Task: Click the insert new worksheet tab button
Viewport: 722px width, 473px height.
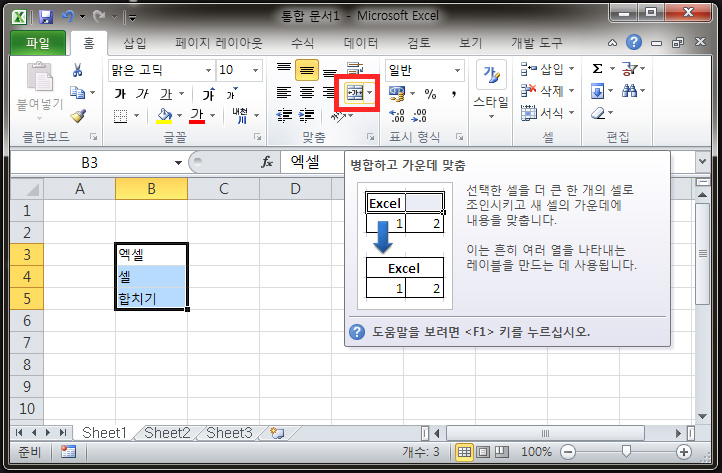Action: coord(277,433)
